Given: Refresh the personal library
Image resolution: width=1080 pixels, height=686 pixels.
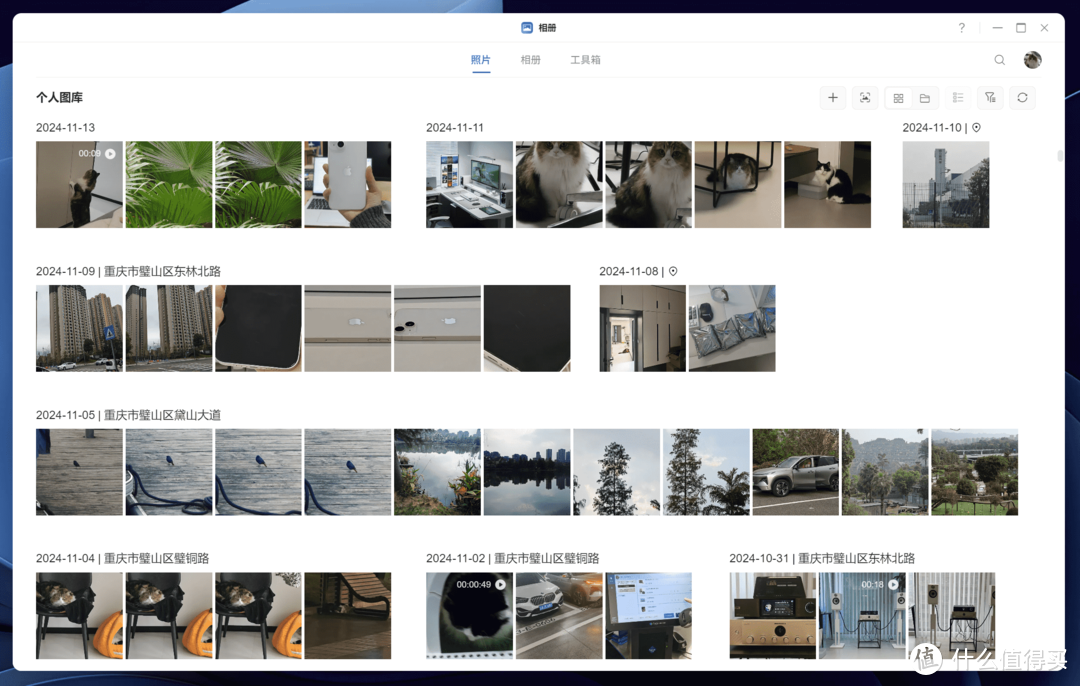Looking at the screenshot, I should (x=1022, y=98).
